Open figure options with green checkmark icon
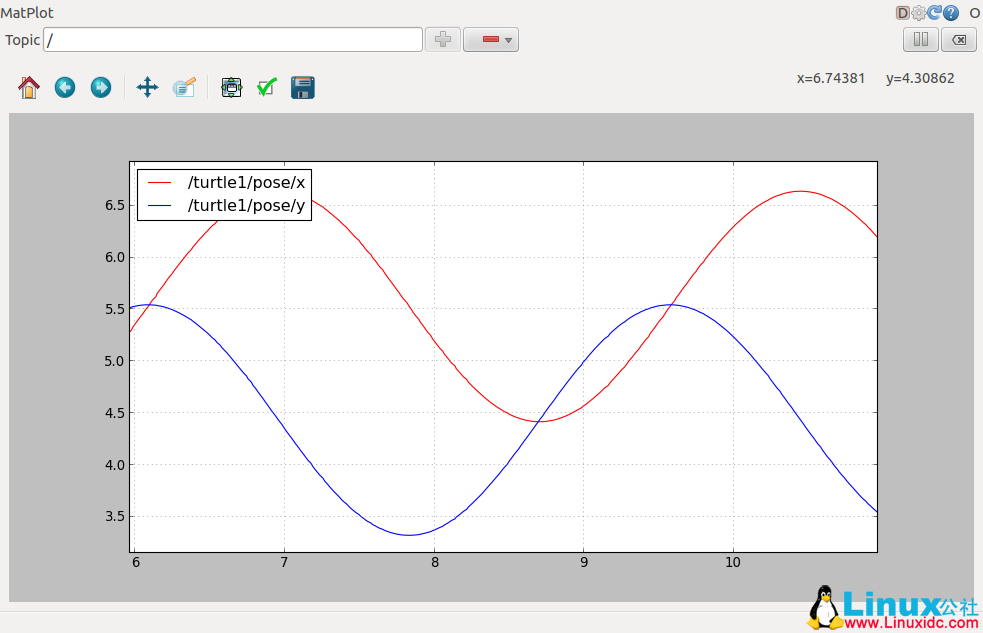983x633 pixels. pyautogui.click(x=267, y=87)
